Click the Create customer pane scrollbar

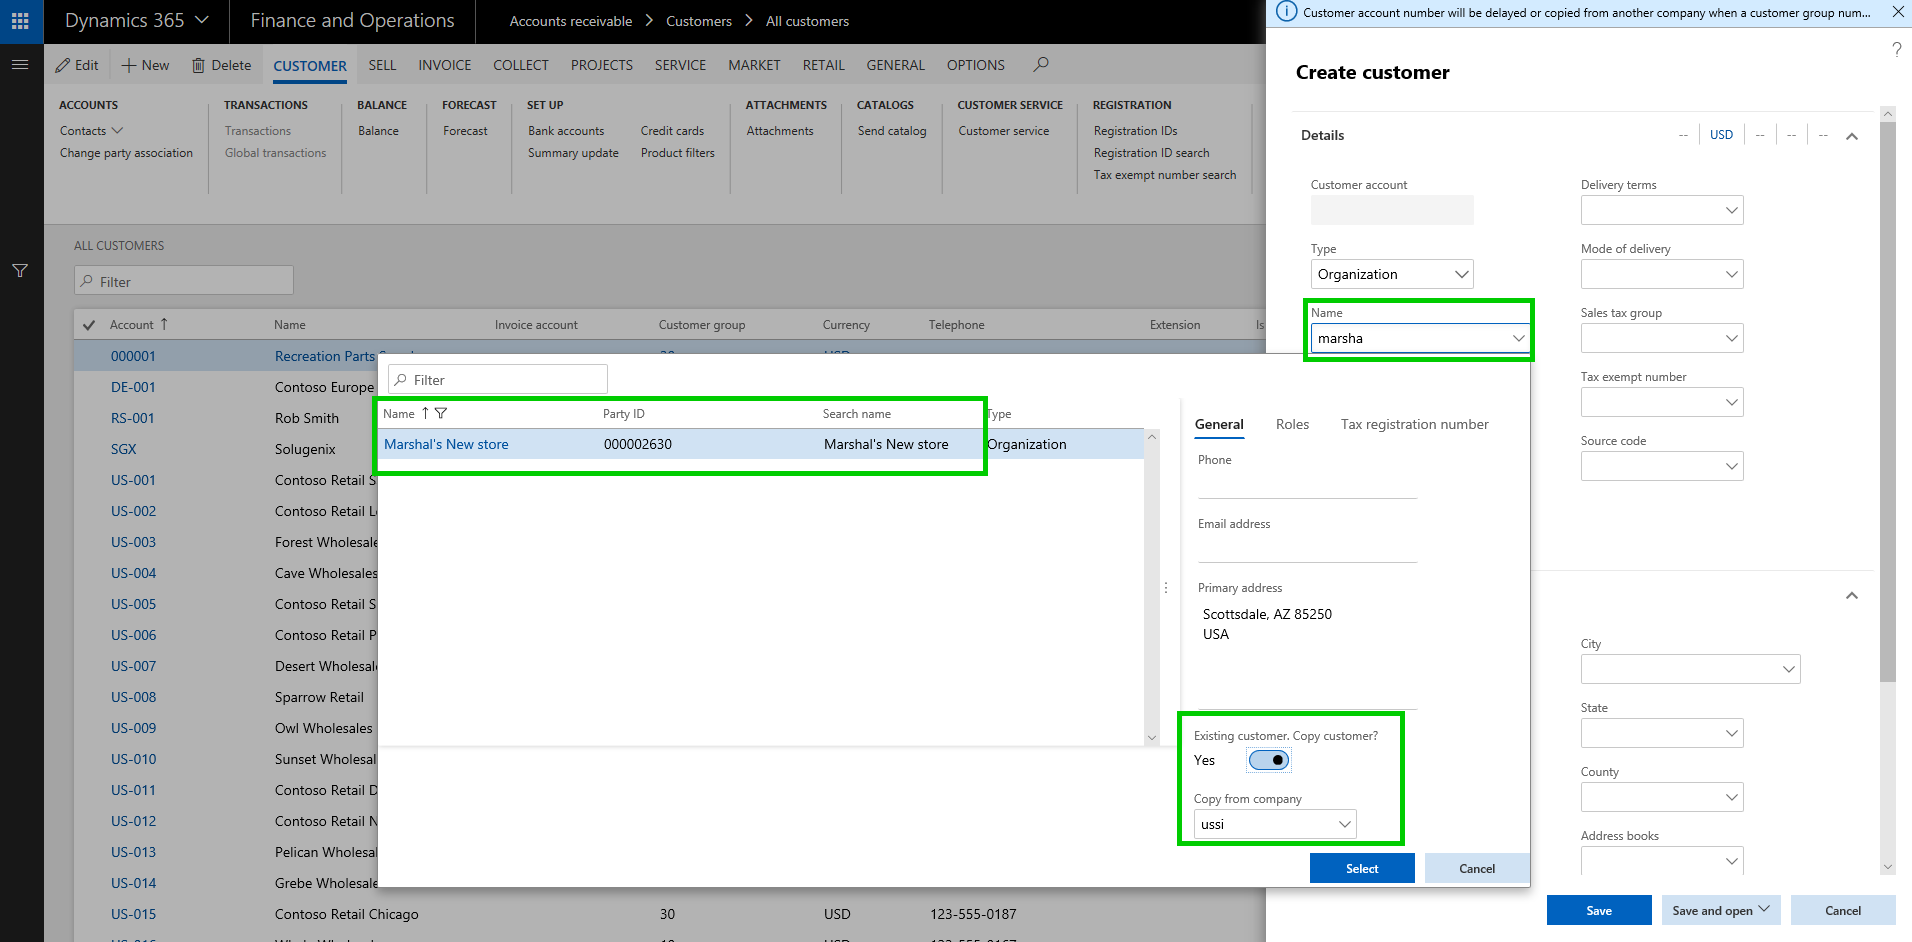1887,400
